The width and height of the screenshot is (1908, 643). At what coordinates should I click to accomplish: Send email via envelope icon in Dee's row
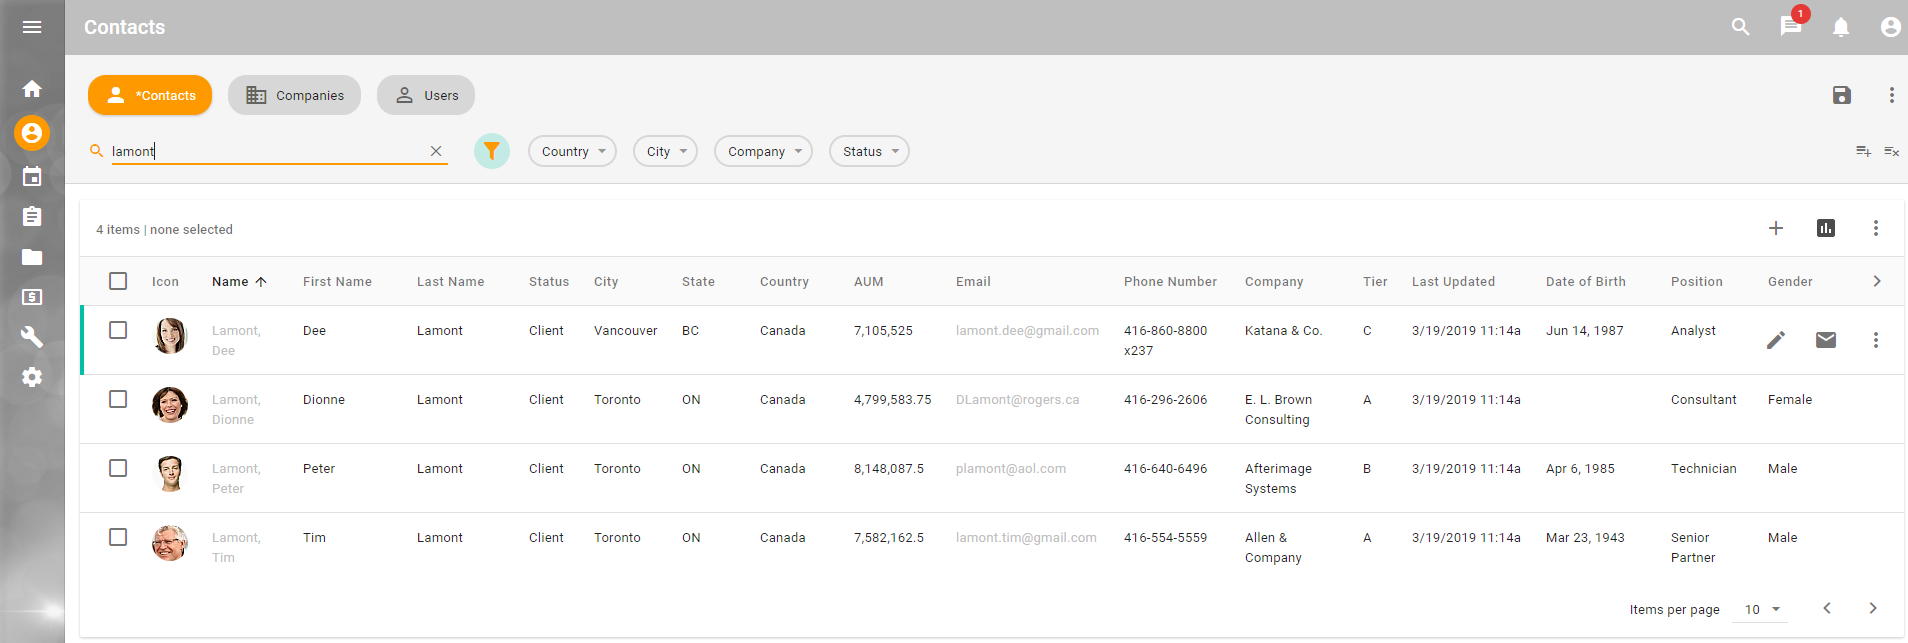[x=1825, y=340]
